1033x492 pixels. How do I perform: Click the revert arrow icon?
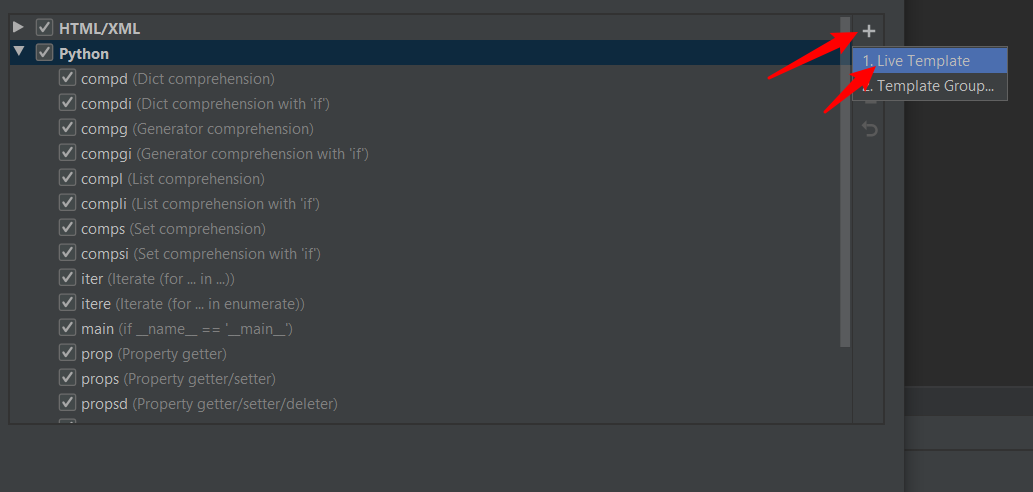coord(870,130)
